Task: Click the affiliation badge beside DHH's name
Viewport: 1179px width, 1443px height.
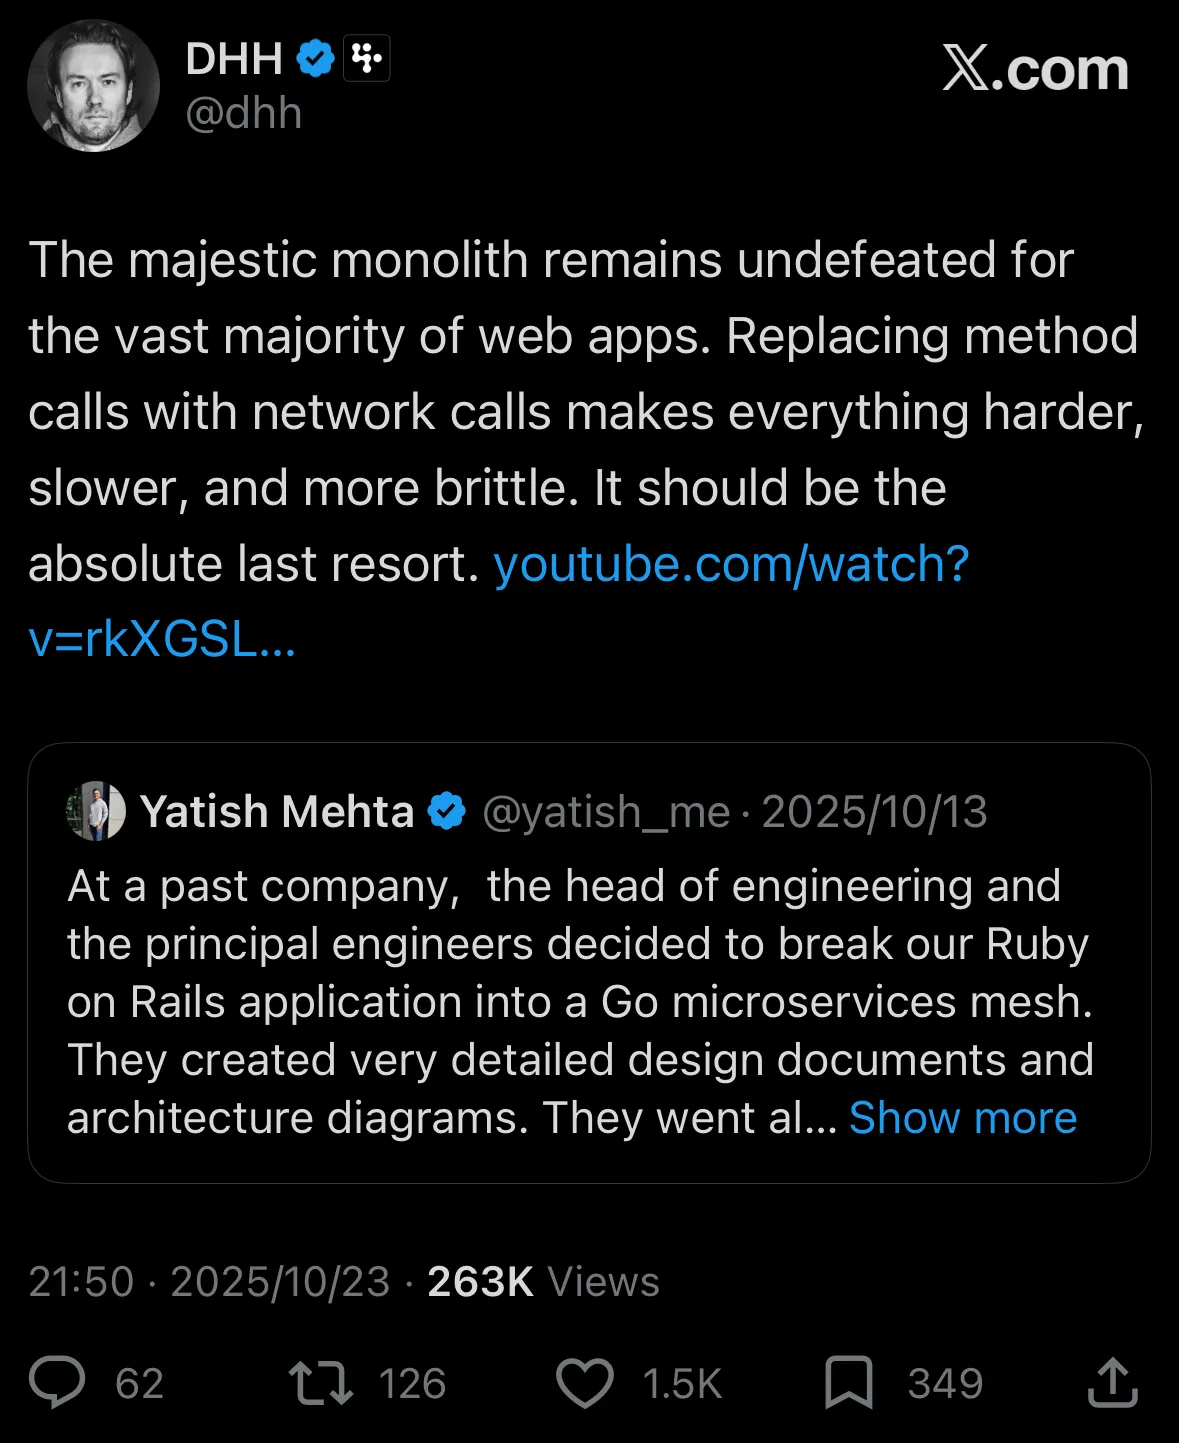Action: coord(366,59)
